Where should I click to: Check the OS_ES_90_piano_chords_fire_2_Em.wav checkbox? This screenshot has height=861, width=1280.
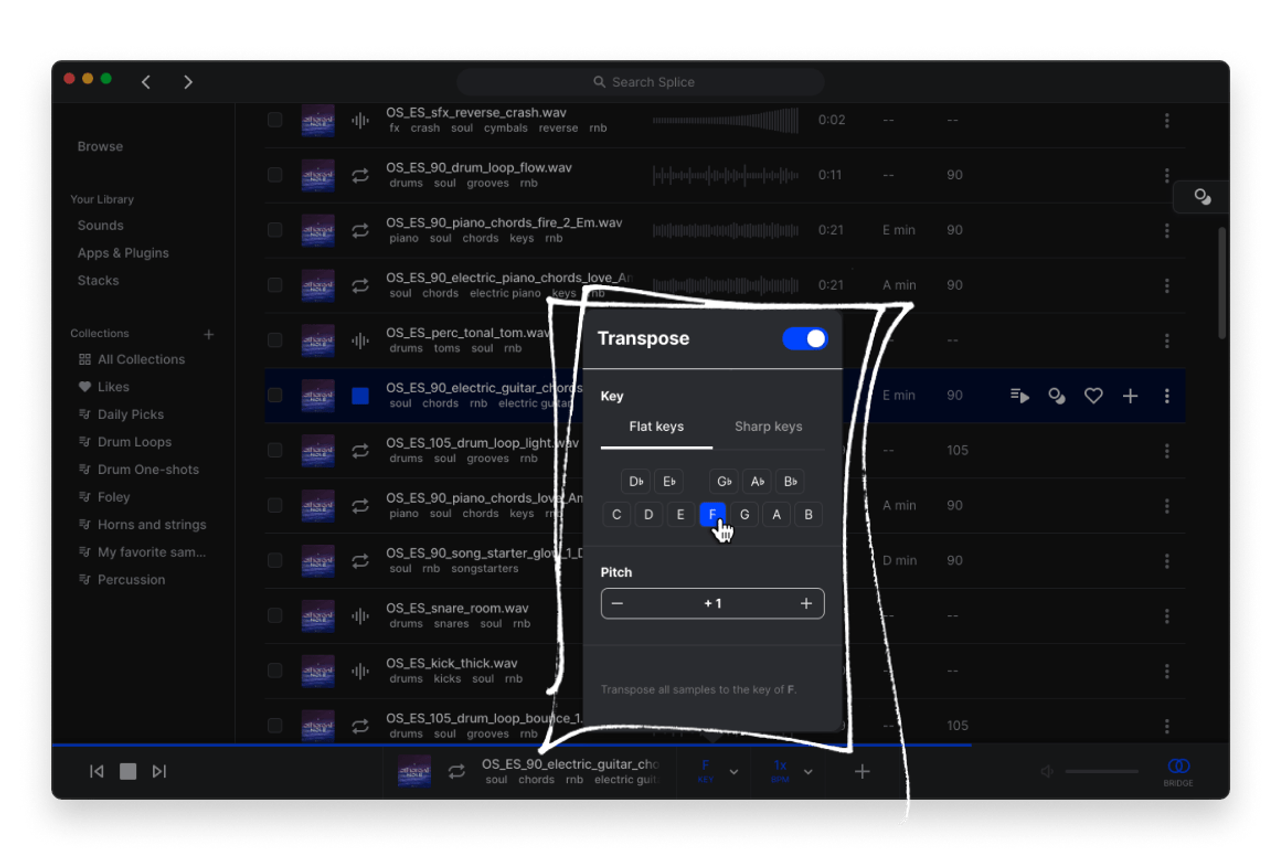[x=274, y=230]
